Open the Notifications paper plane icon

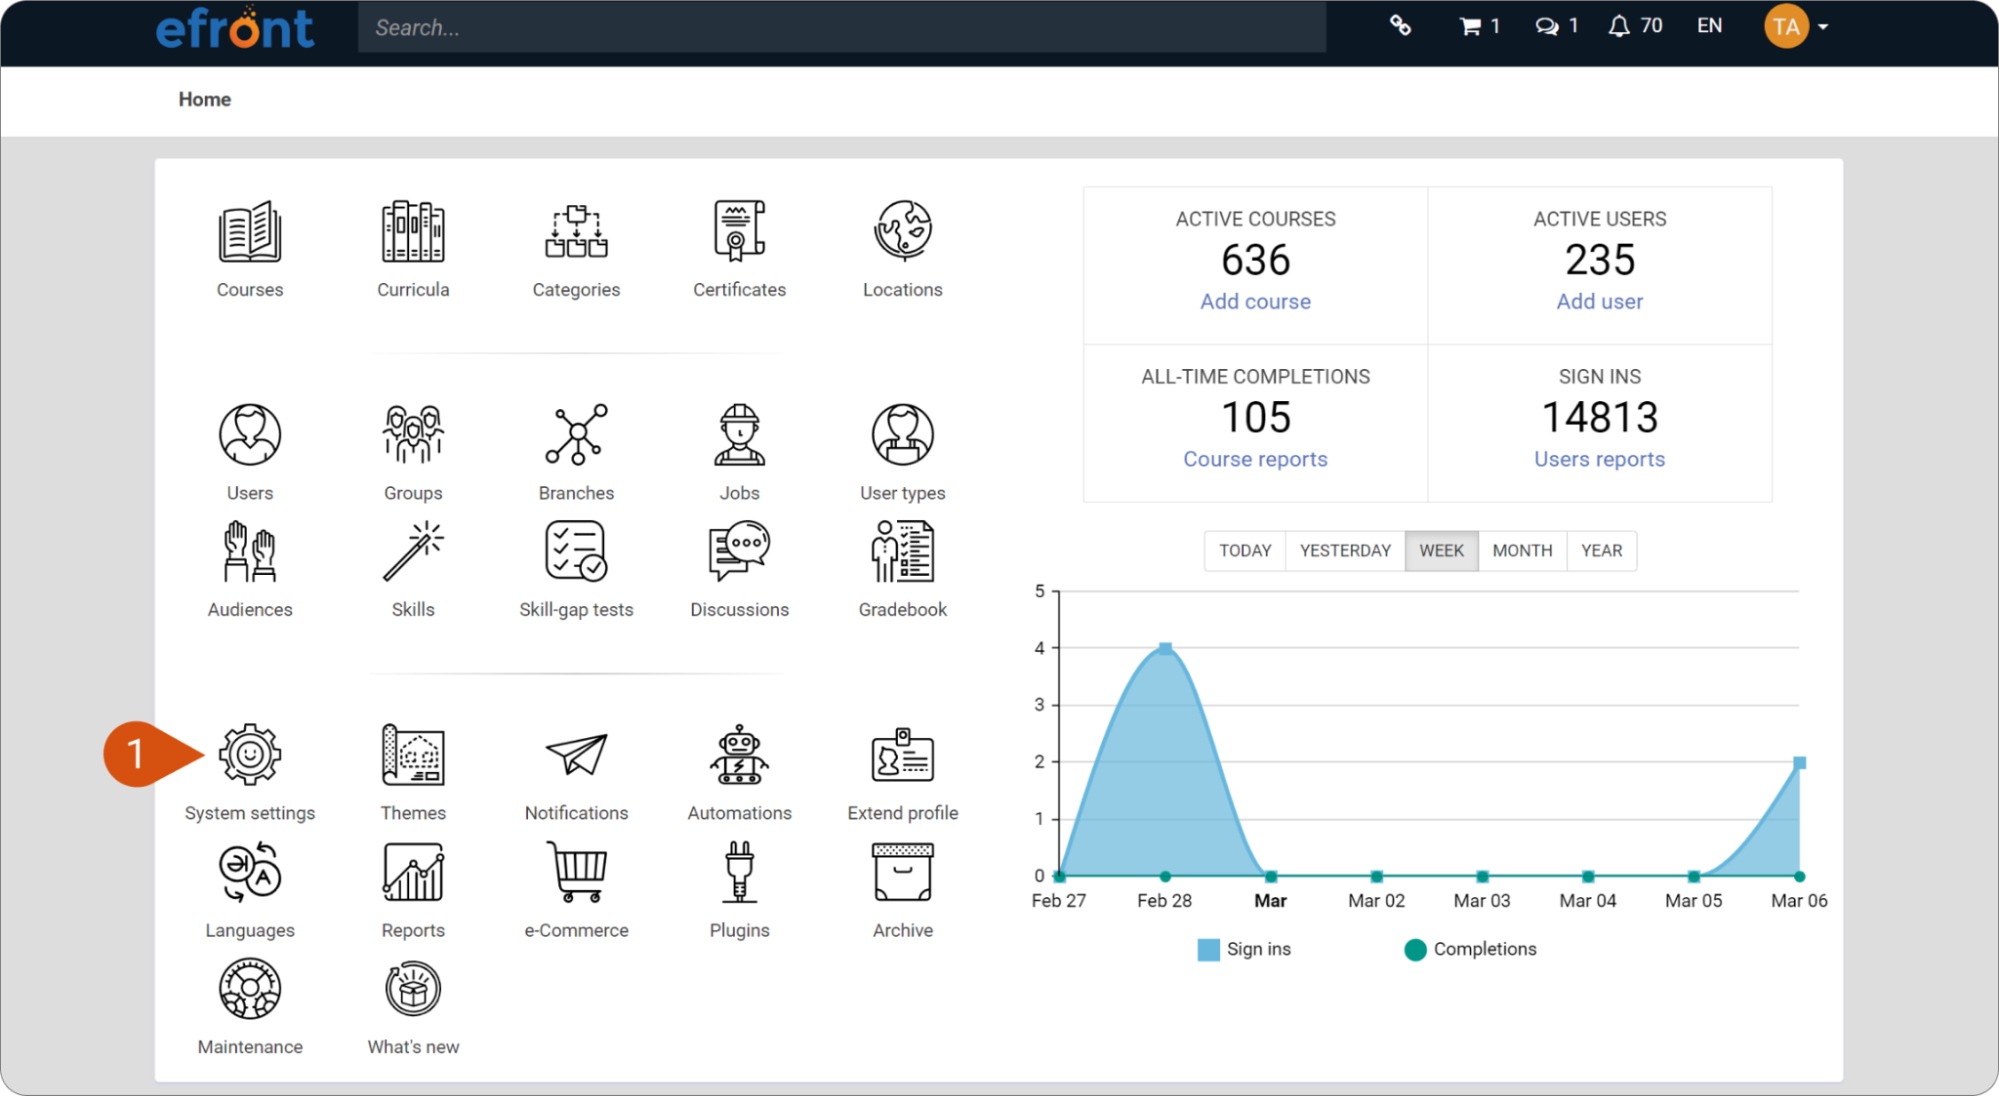pos(576,755)
